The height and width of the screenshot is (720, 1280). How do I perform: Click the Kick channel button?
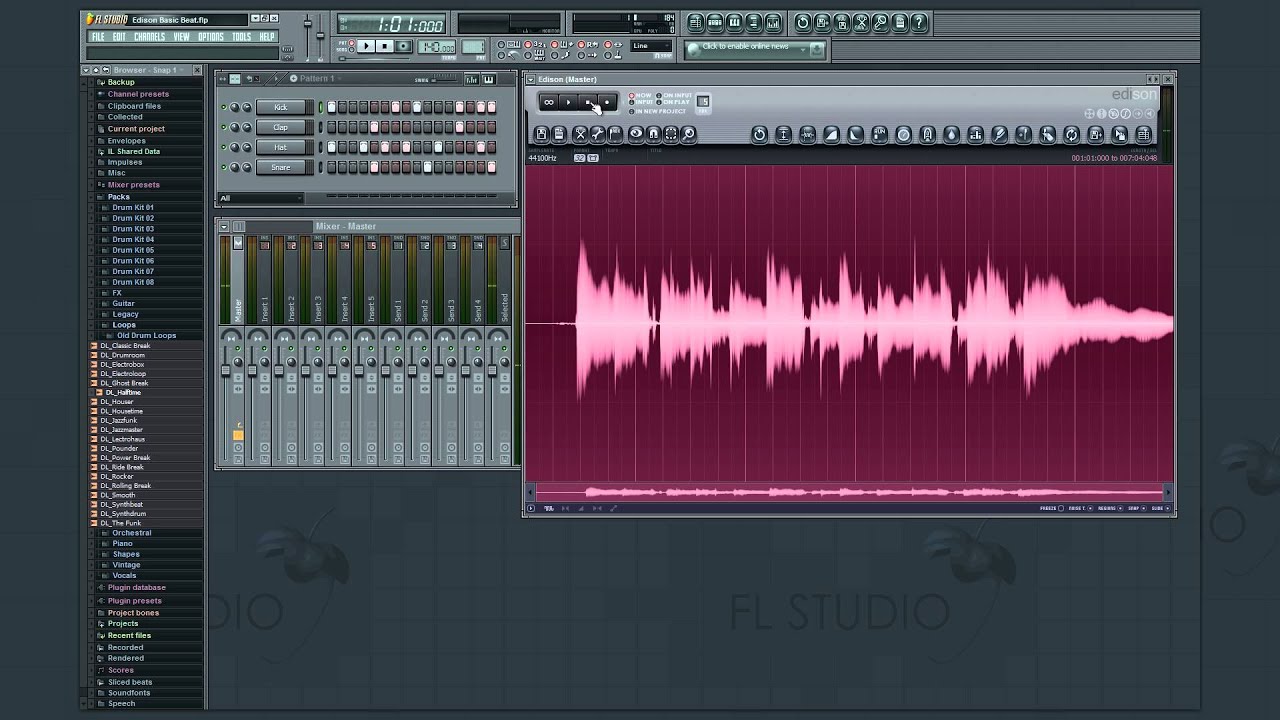point(281,108)
